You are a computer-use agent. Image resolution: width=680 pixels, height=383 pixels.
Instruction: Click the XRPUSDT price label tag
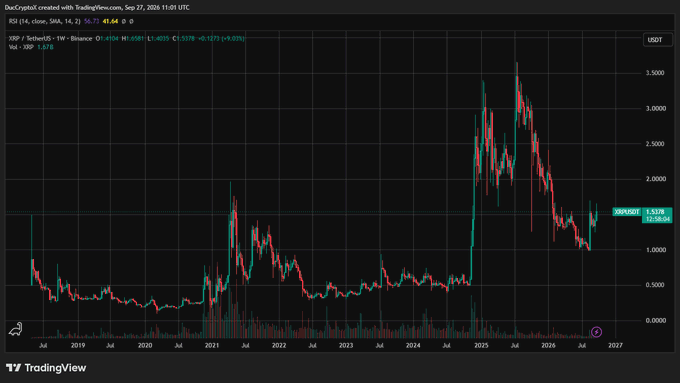[627, 212]
